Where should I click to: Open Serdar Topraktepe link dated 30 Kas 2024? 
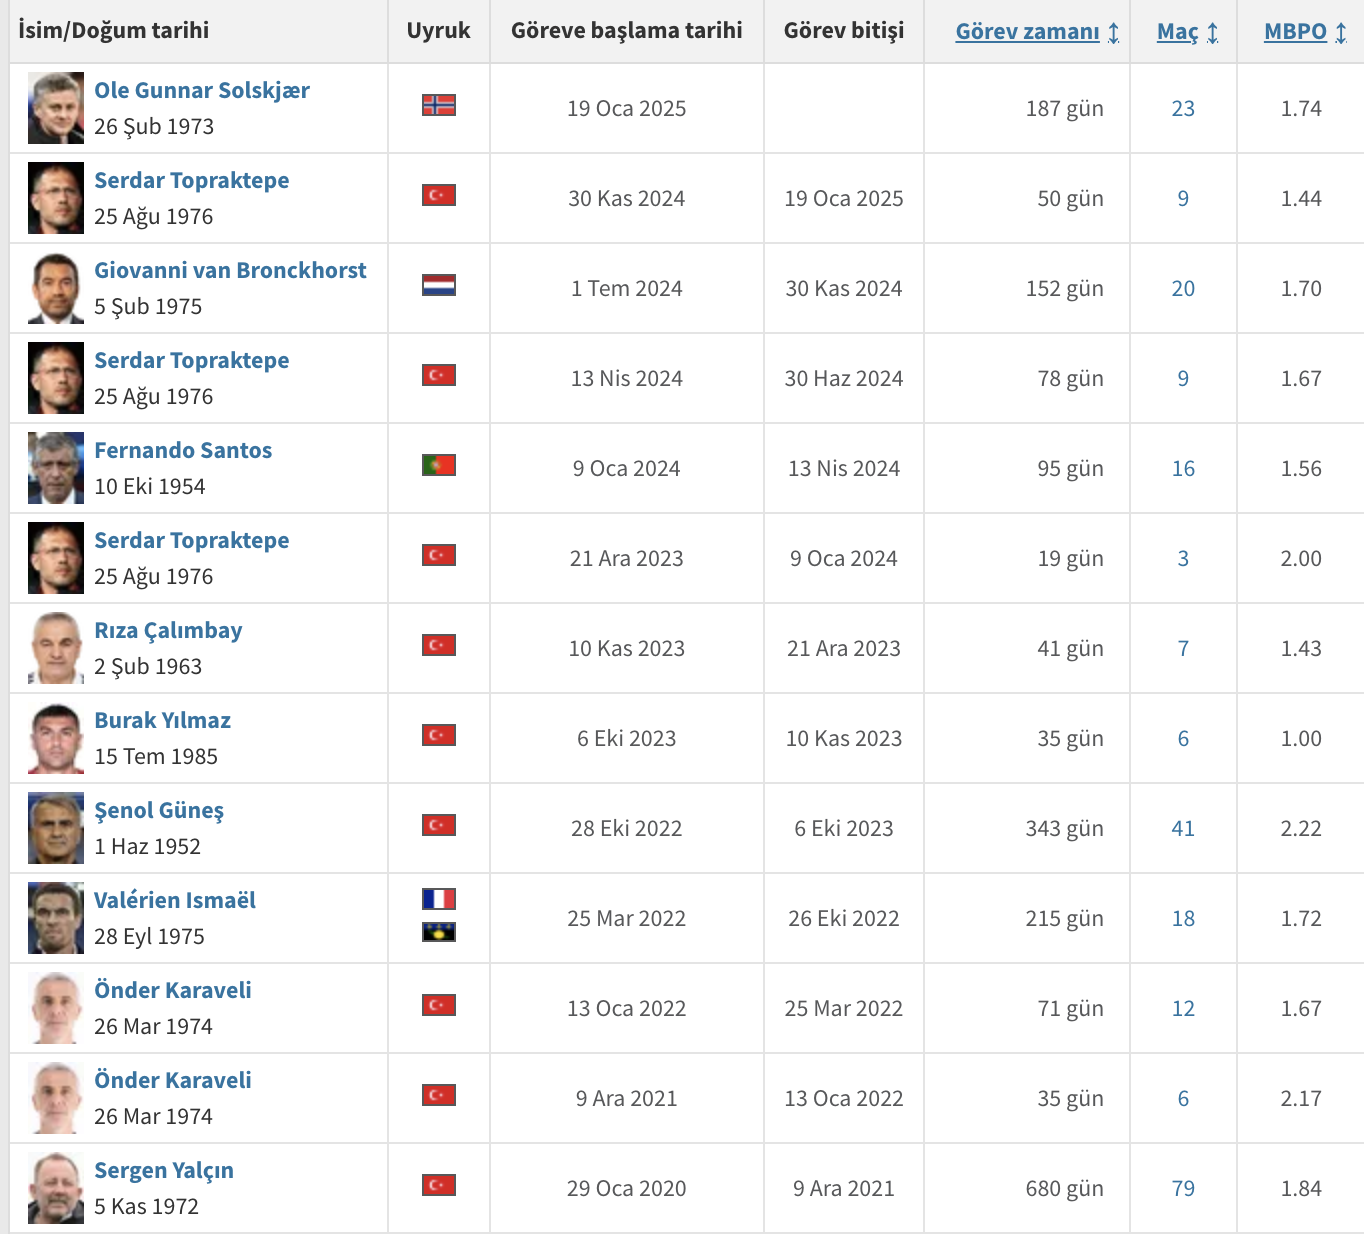192,180
